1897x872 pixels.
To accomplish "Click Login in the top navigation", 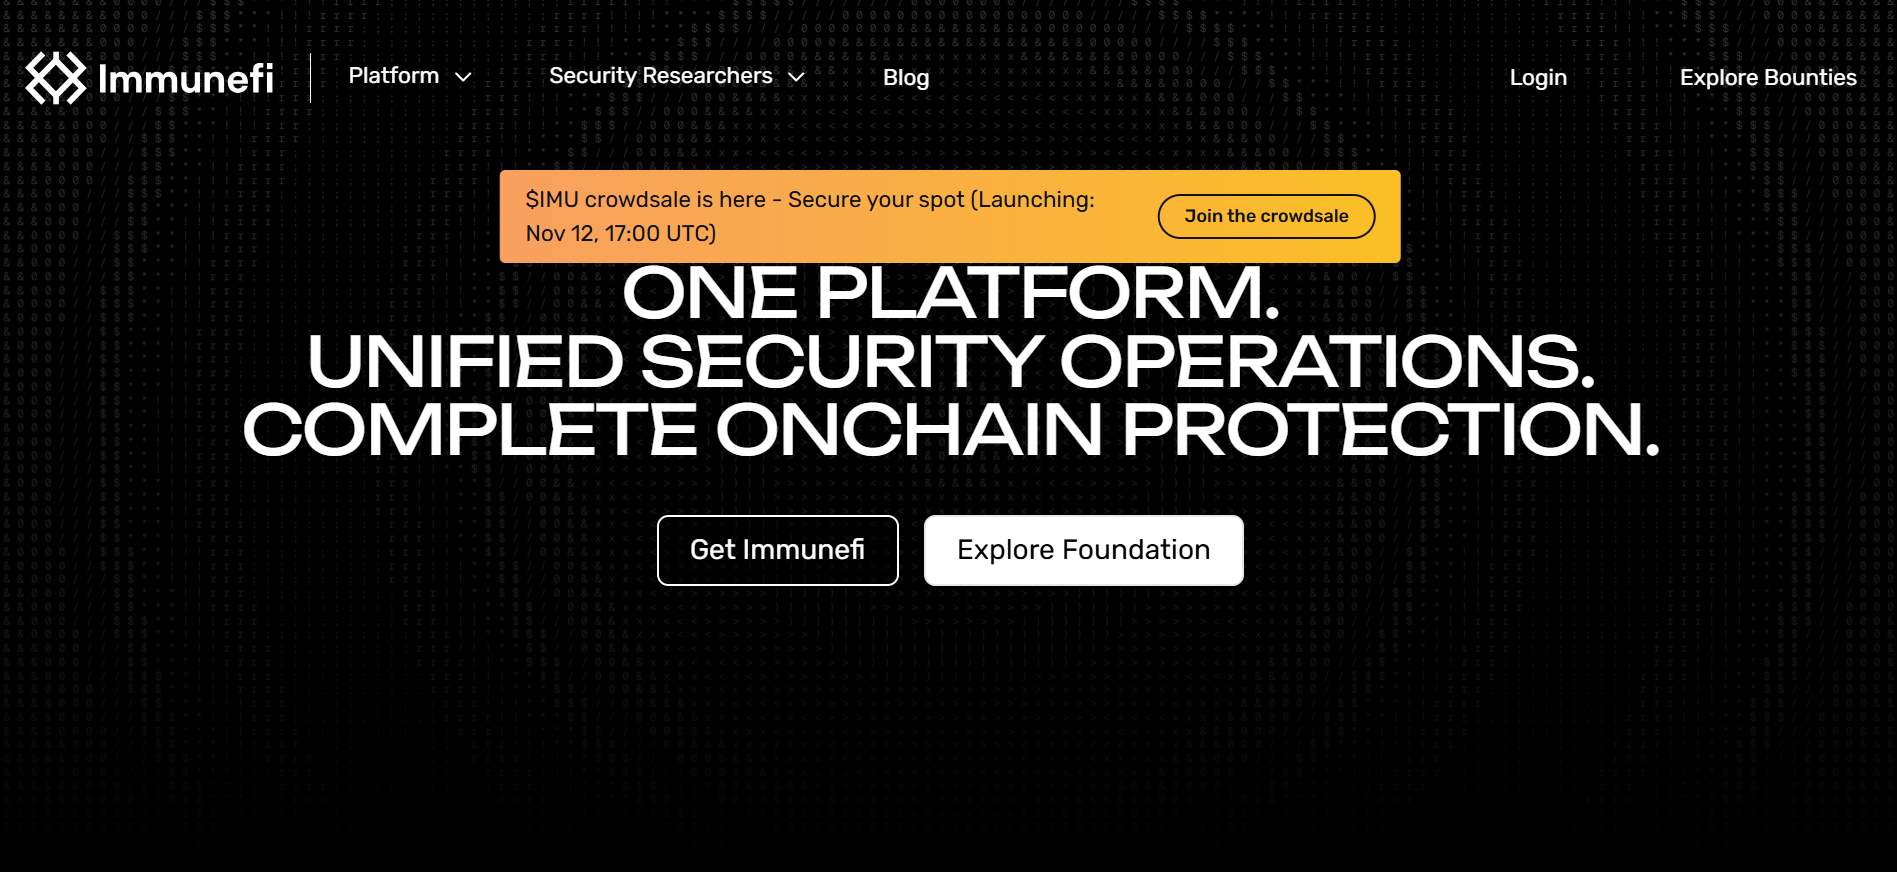I will pyautogui.click(x=1538, y=78).
